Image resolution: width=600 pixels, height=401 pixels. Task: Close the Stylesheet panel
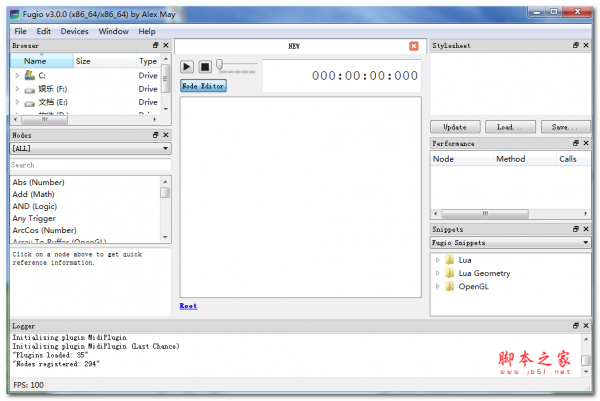pos(586,45)
